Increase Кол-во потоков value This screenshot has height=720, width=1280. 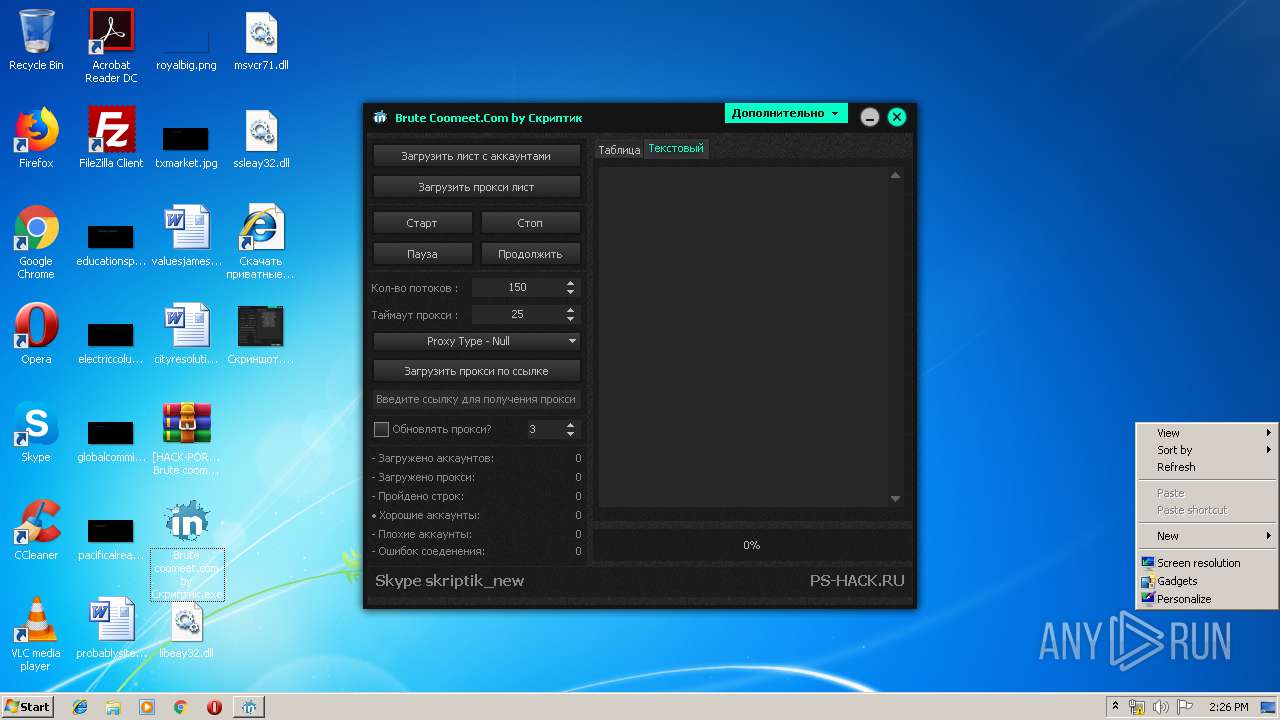pyautogui.click(x=570, y=283)
